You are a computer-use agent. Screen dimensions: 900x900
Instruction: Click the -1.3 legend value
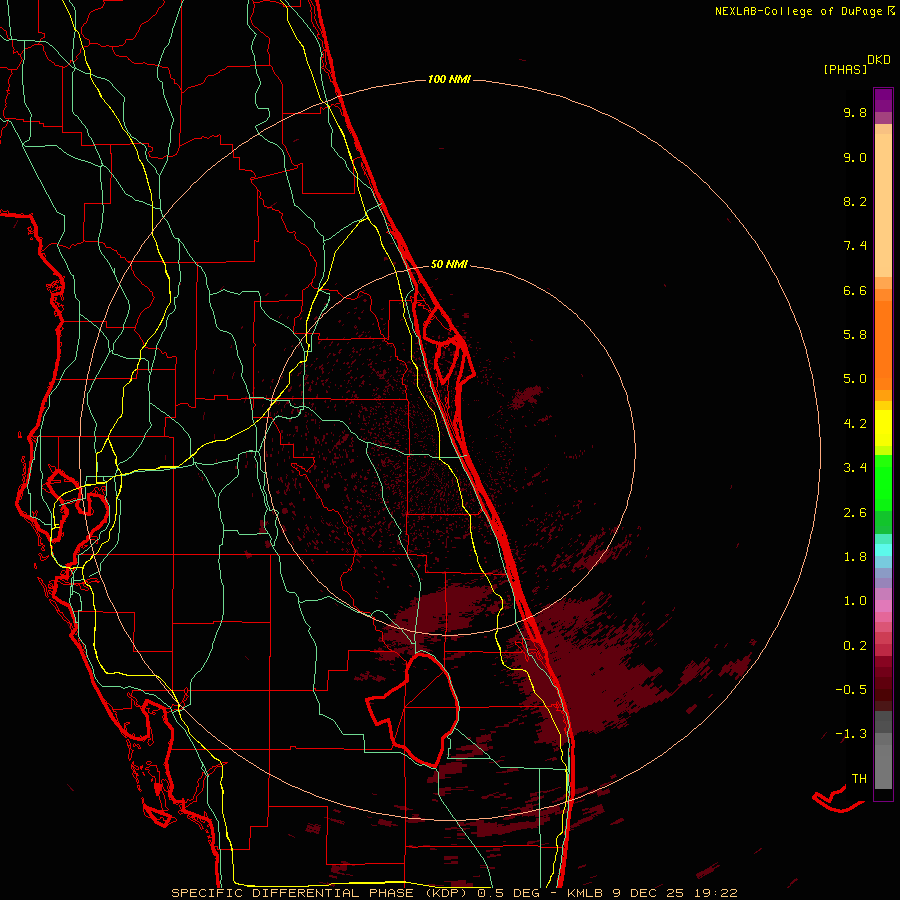[851, 734]
